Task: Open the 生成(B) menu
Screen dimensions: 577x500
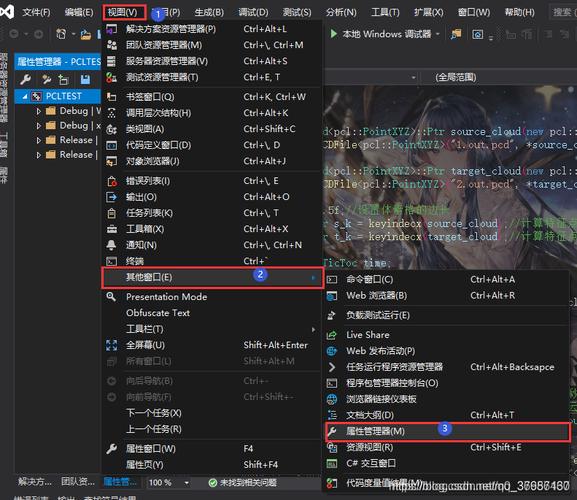Action: point(209,13)
